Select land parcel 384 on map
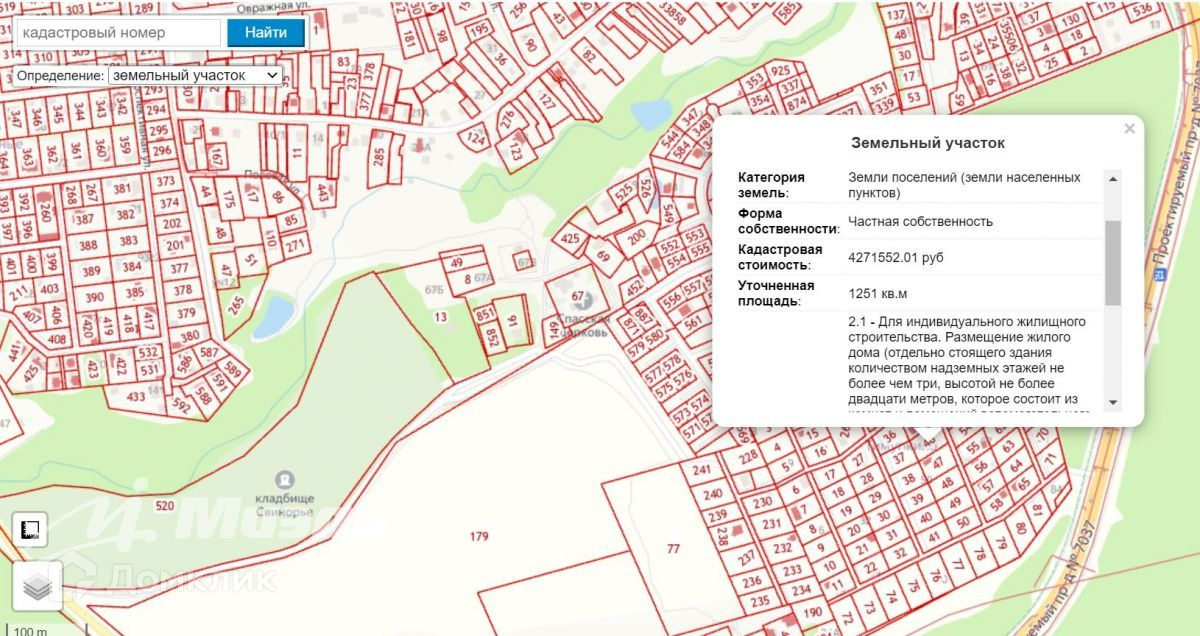The height and width of the screenshot is (636, 1200). tap(132, 267)
